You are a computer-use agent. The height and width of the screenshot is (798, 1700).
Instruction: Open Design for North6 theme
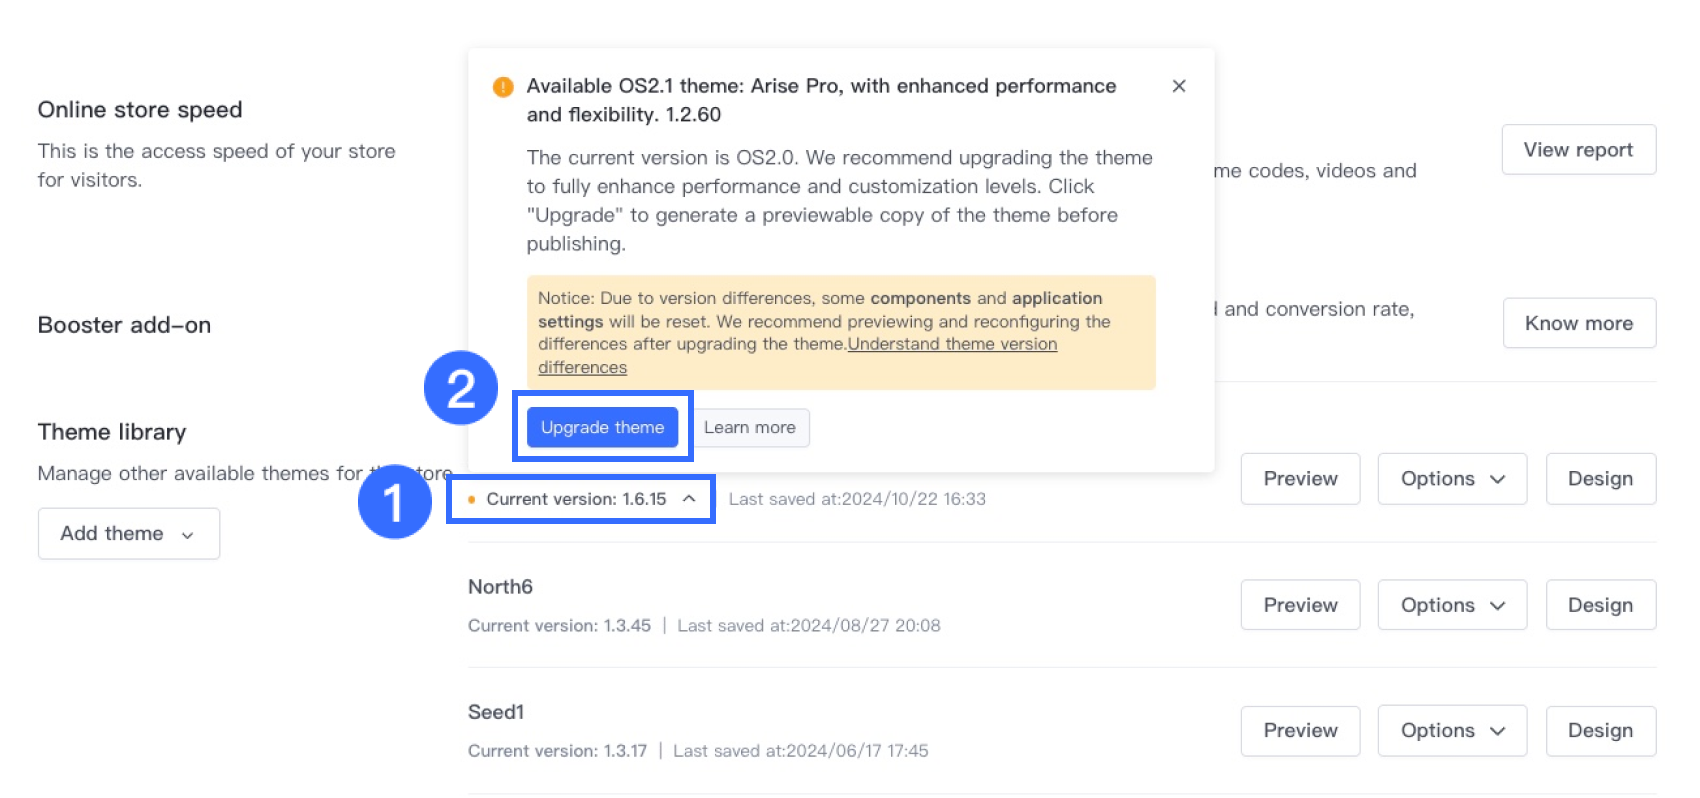point(1600,605)
